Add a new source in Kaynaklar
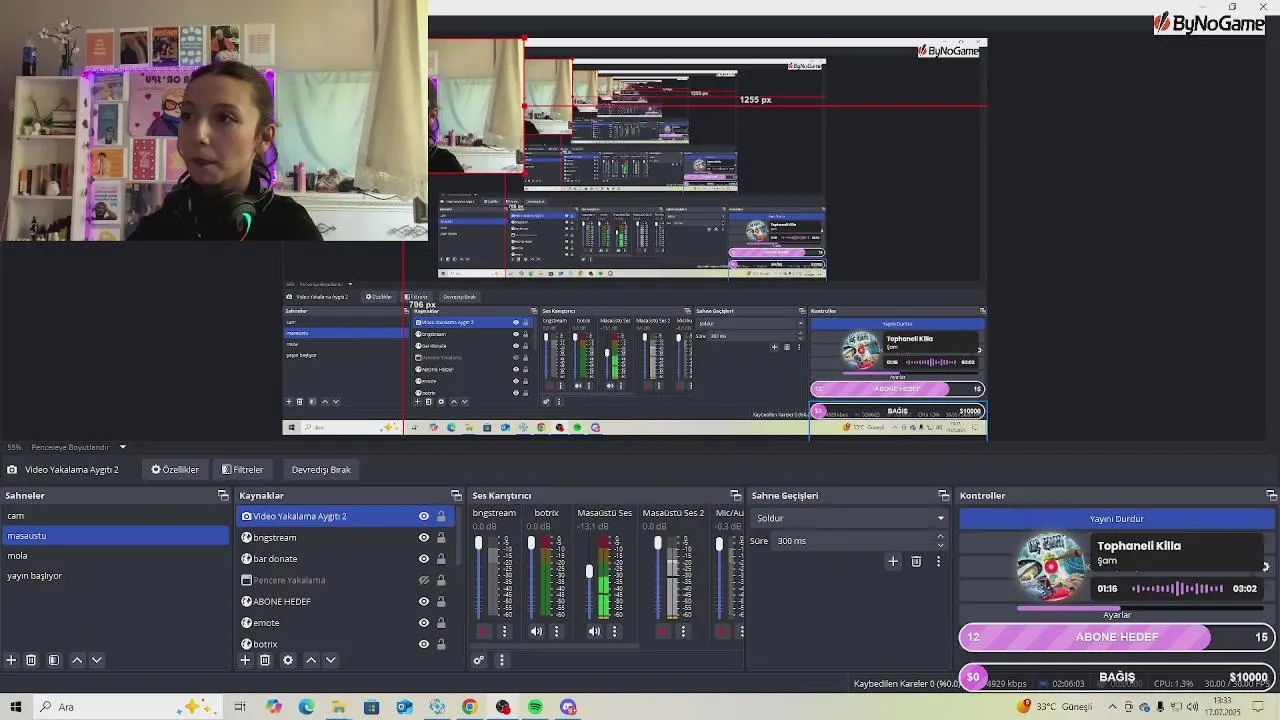Screen dimensions: 1280x720 point(245,660)
